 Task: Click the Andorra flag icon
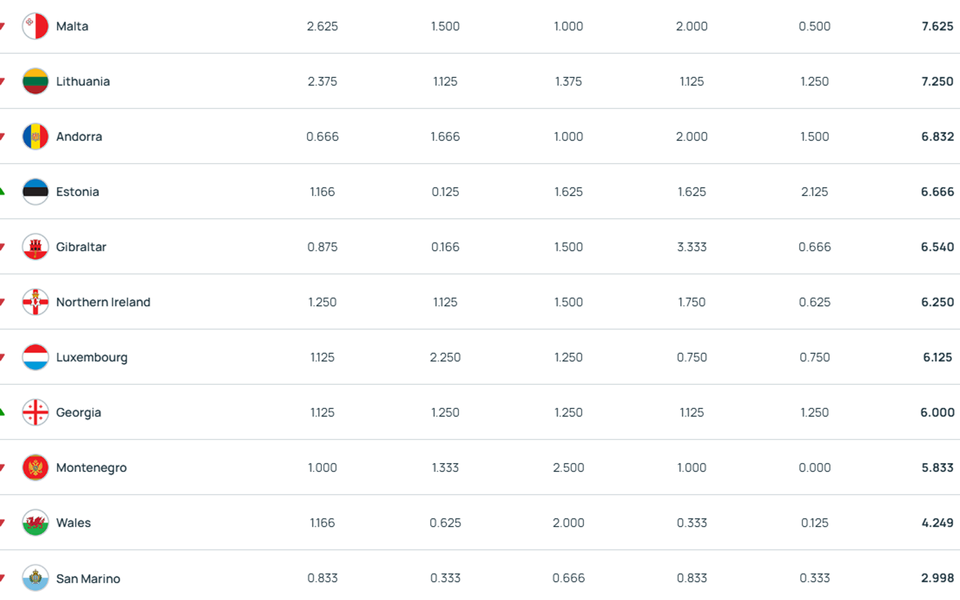36,137
